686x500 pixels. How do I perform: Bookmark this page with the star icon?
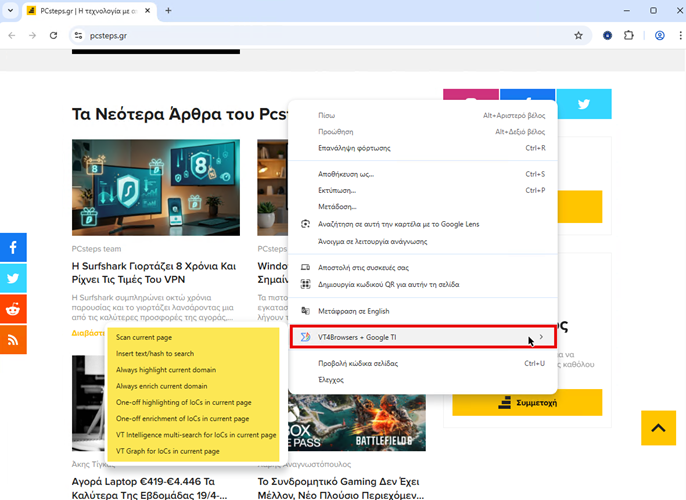pos(578,35)
